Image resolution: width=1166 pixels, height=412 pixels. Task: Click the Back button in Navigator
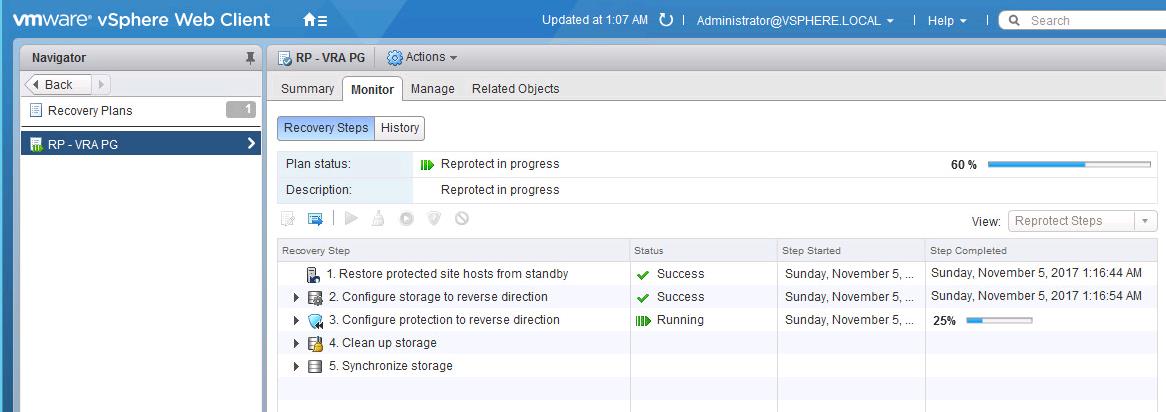pyautogui.click(x=58, y=85)
